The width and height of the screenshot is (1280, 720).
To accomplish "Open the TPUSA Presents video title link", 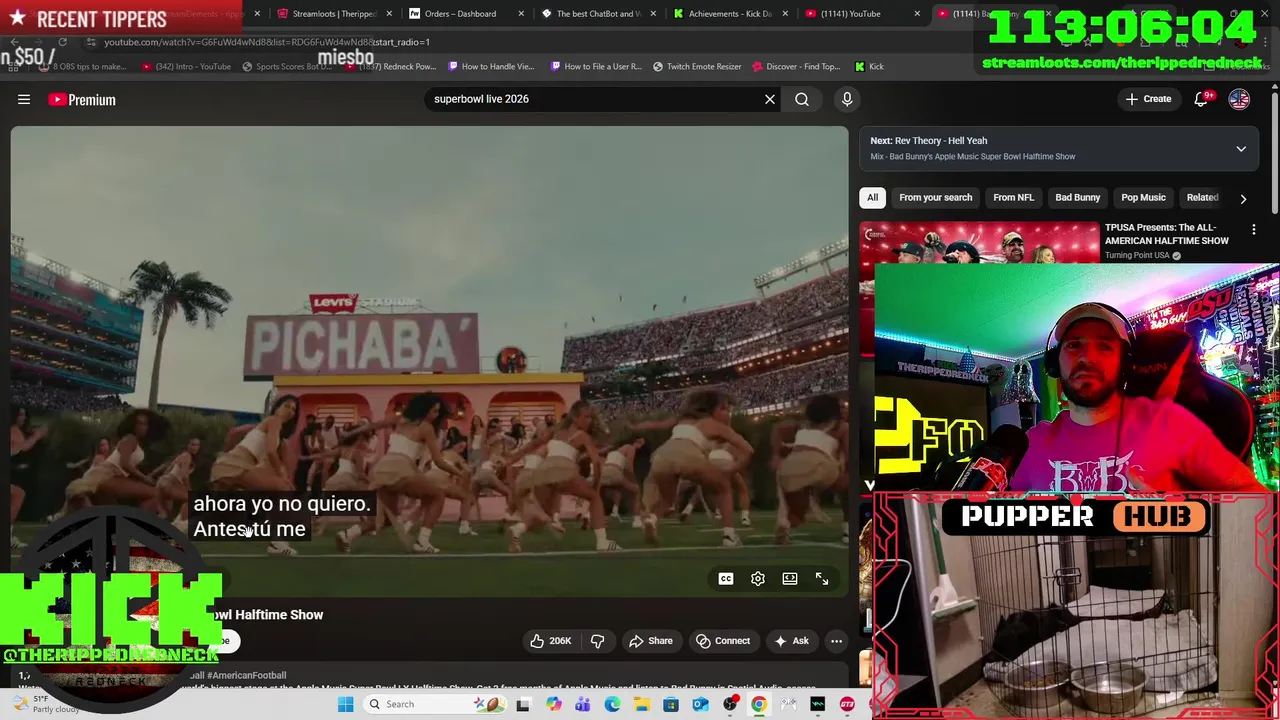I will tap(1166, 234).
